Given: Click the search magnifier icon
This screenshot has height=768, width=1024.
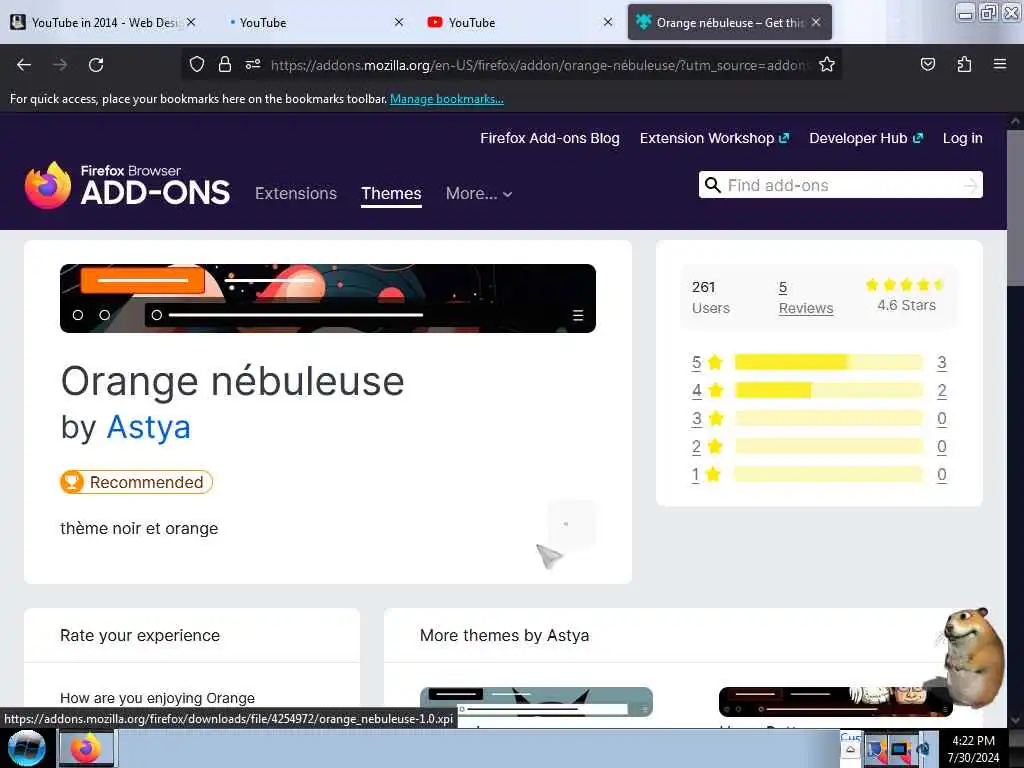Looking at the screenshot, I should pyautogui.click(x=712, y=185).
